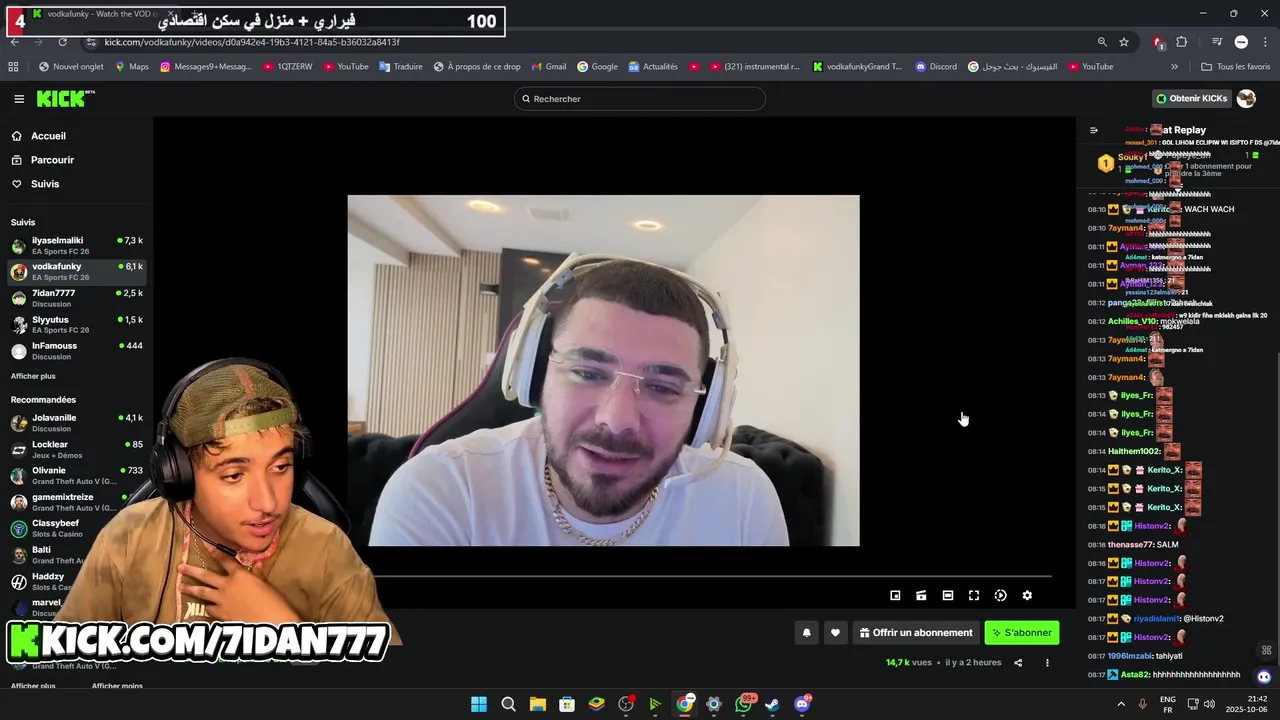The height and width of the screenshot is (720, 1280).
Task: Click Obtenir KICKs button
Action: [x=1192, y=98]
